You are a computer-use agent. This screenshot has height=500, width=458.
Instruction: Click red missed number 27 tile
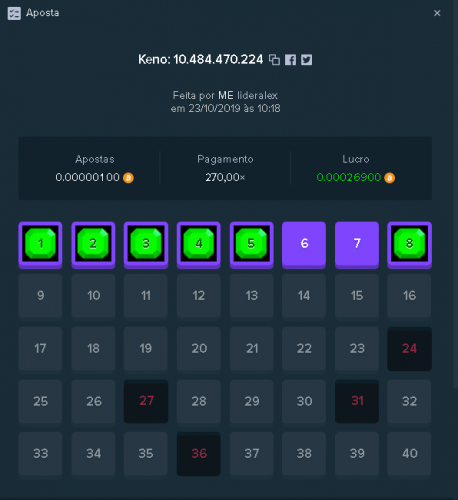pyautogui.click(x=146, y=401)
